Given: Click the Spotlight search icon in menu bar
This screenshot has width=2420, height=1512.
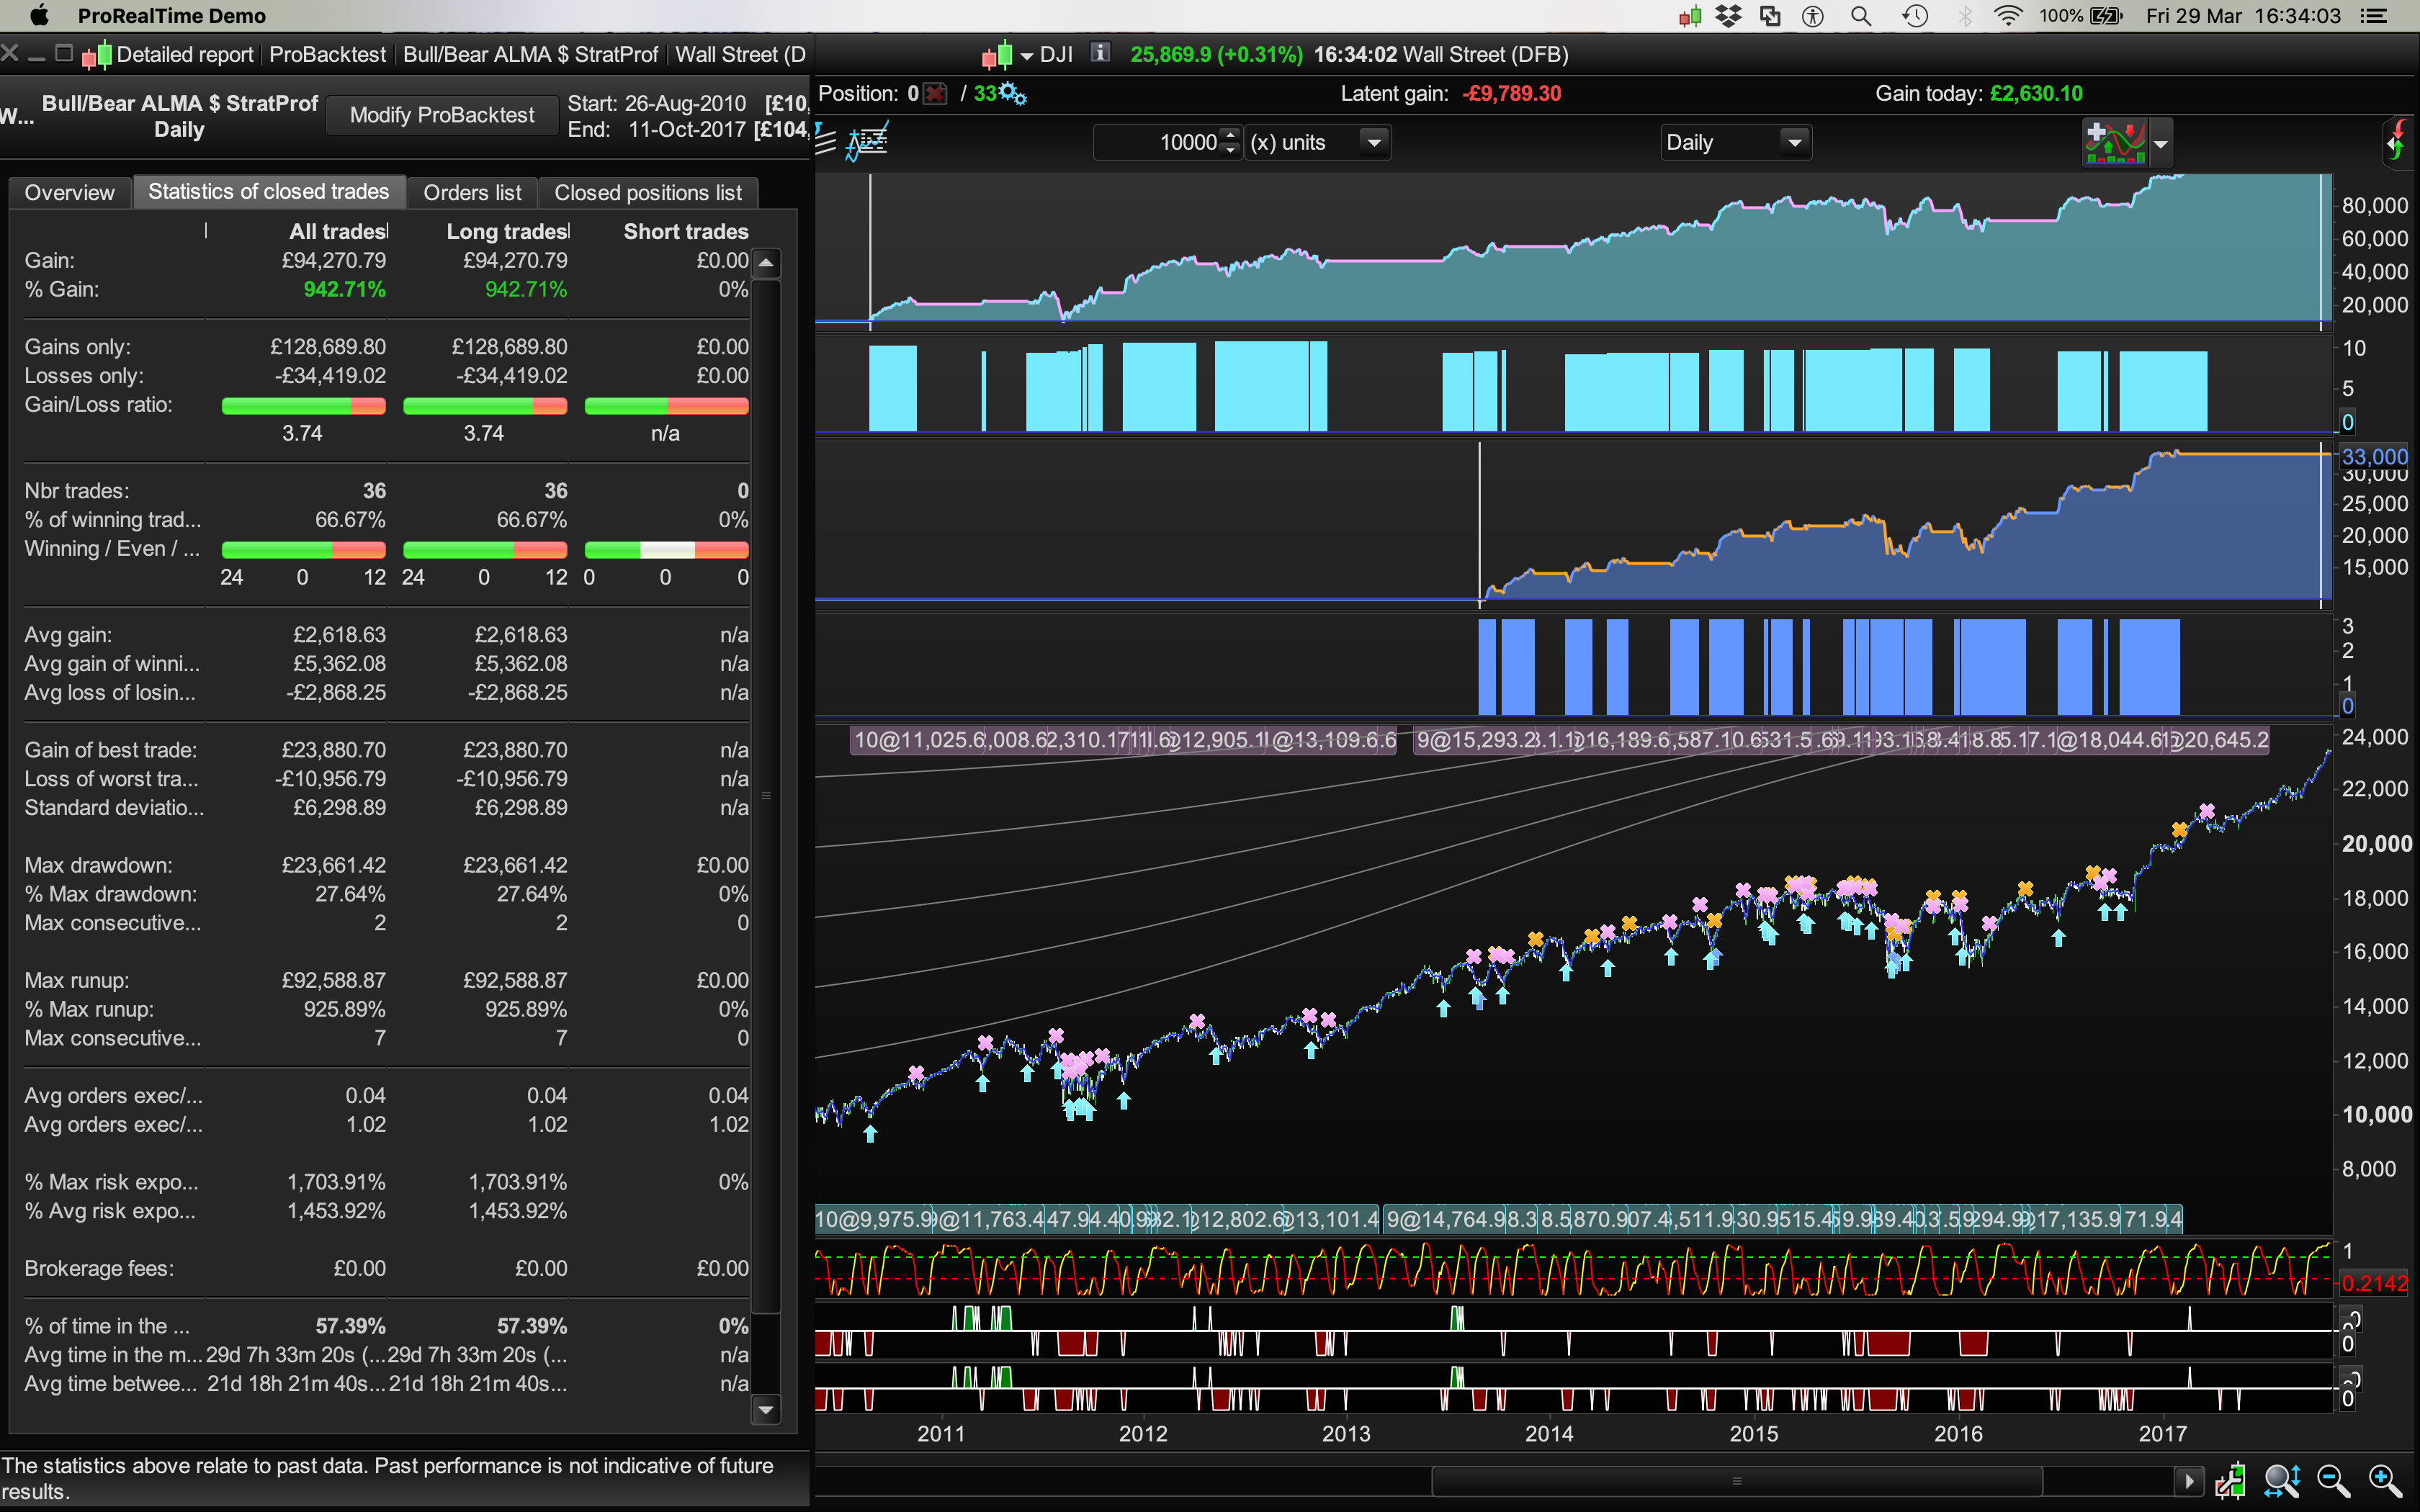Looking at the screenshot, I should click(x=1860, y=16).
